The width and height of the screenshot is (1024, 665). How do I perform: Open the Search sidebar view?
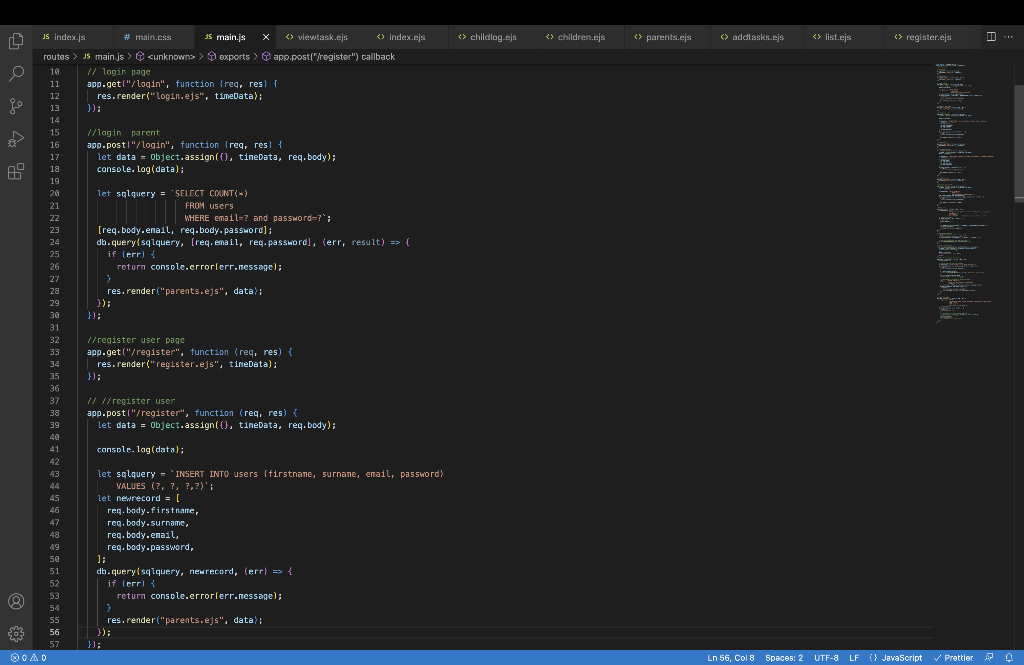click(16, 74)
